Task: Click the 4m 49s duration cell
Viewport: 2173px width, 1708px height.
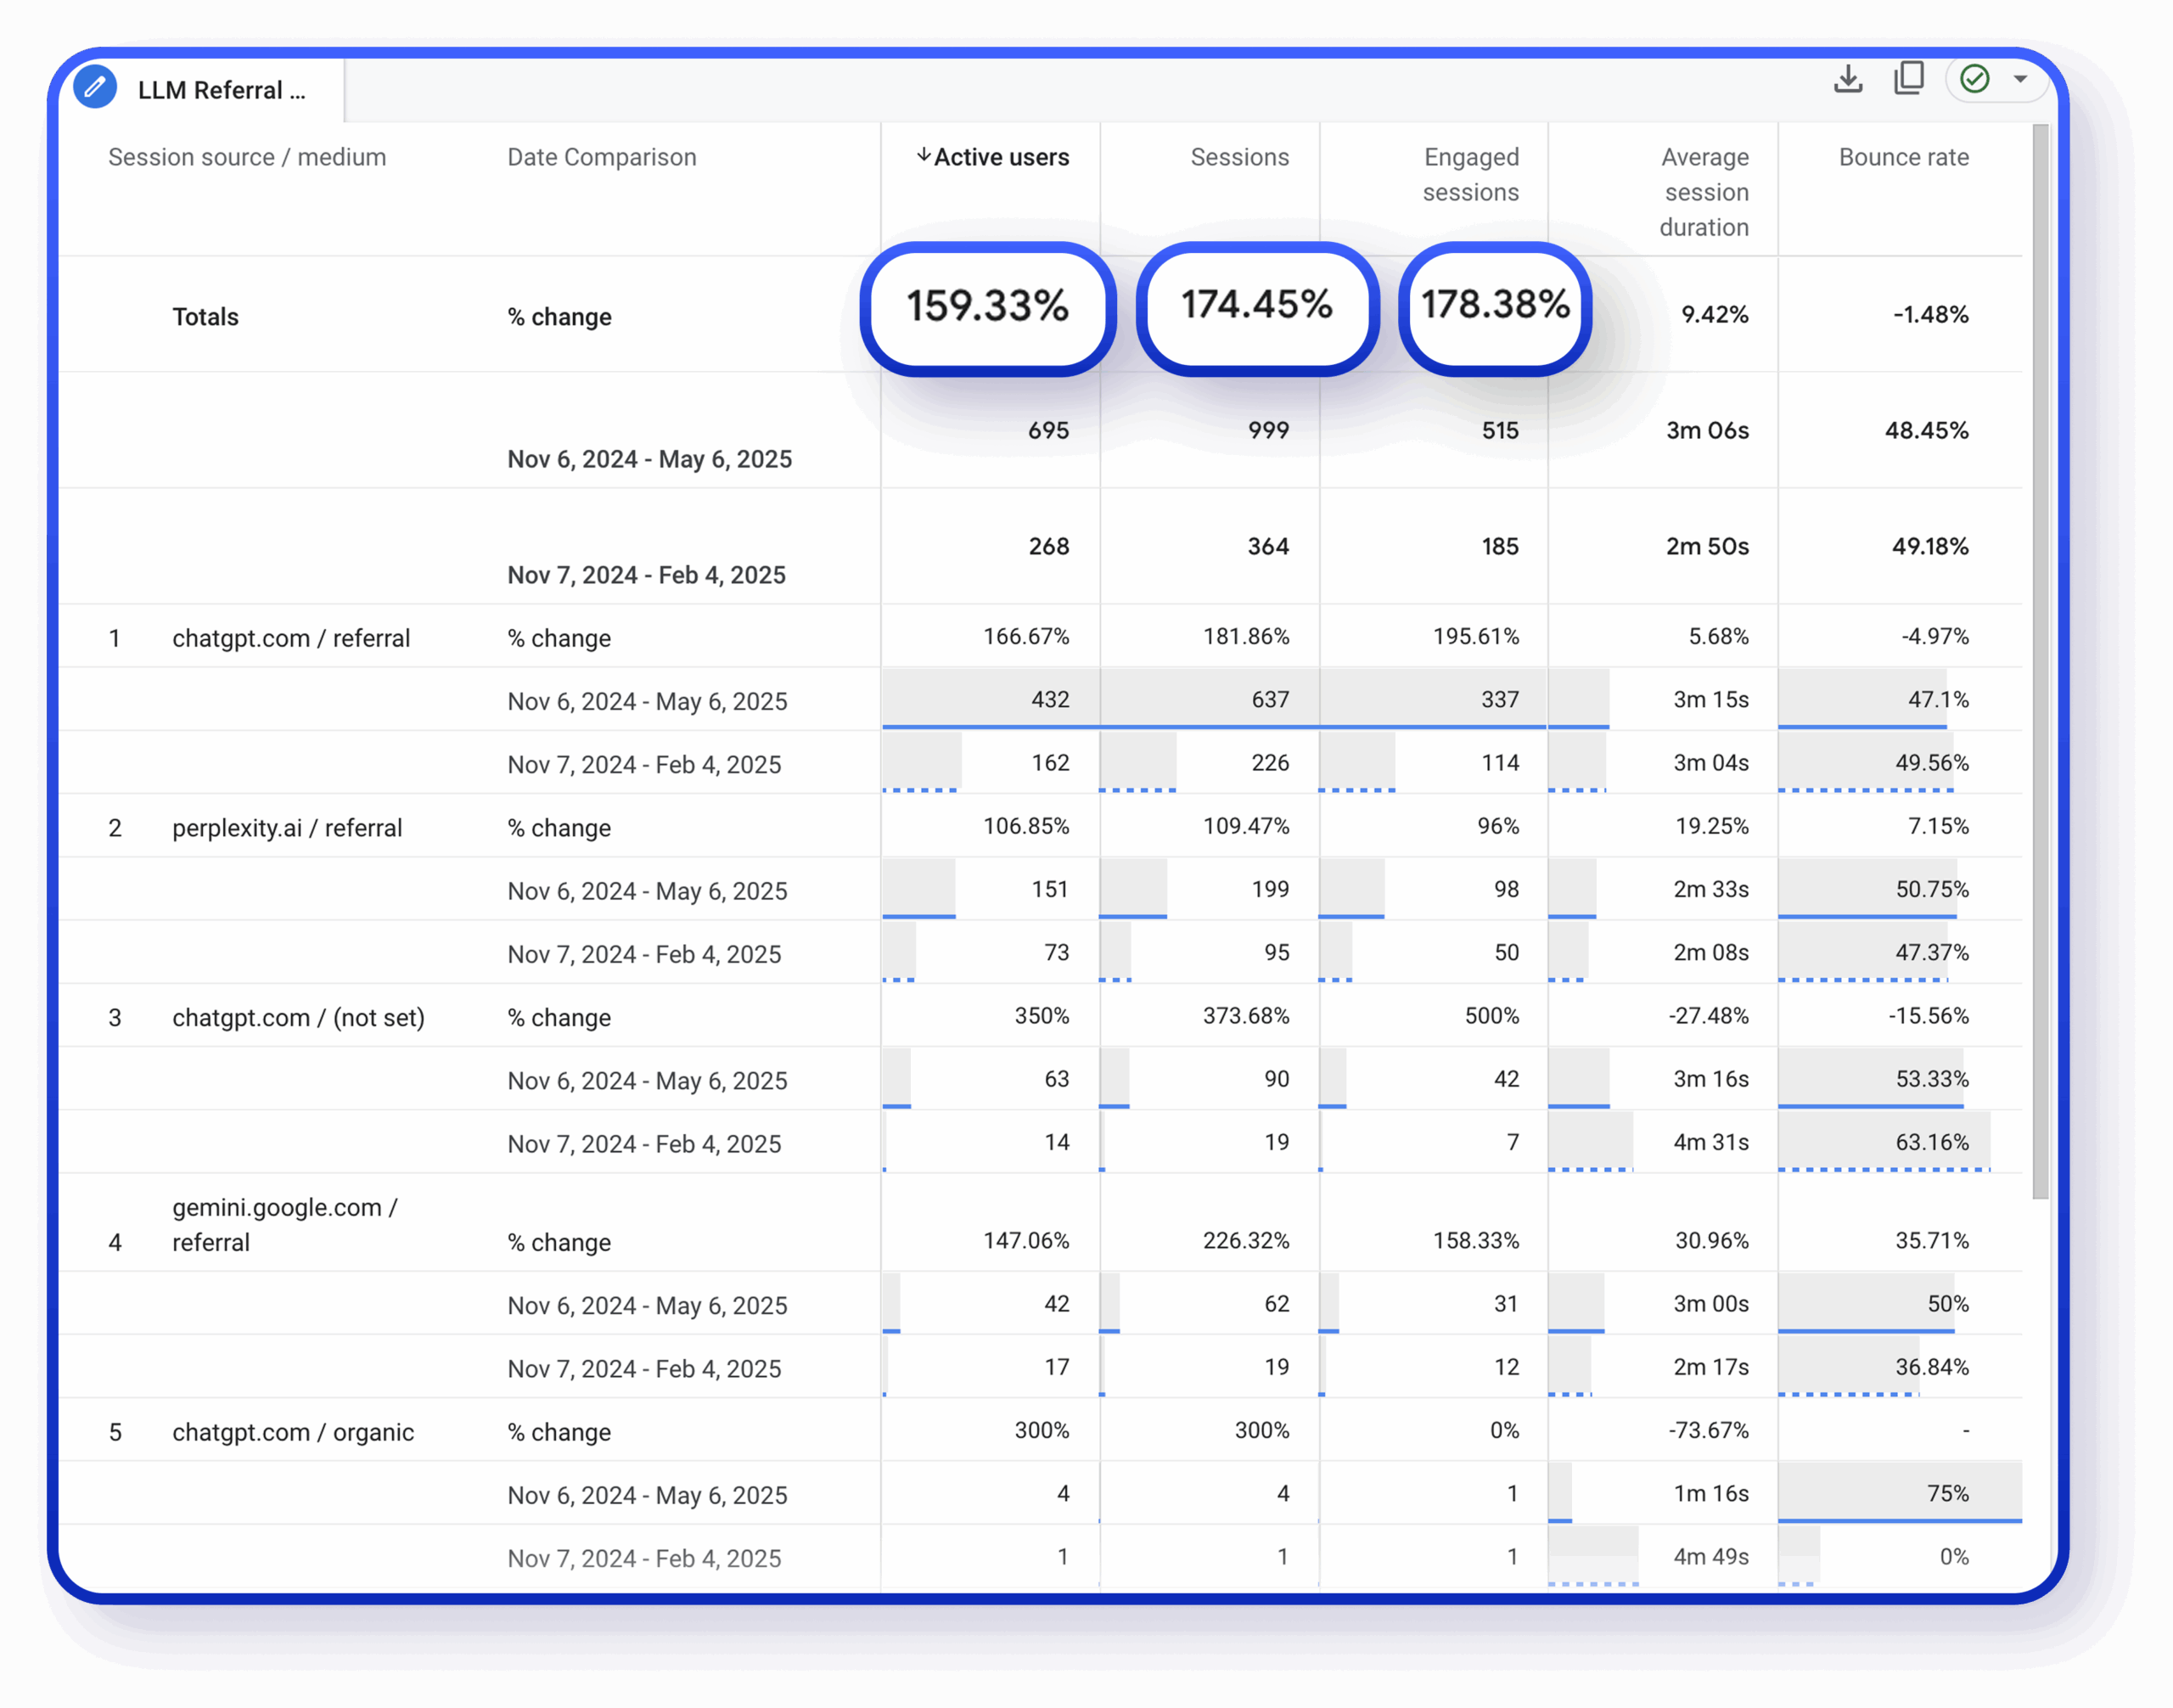Action: [1711, 1557]
